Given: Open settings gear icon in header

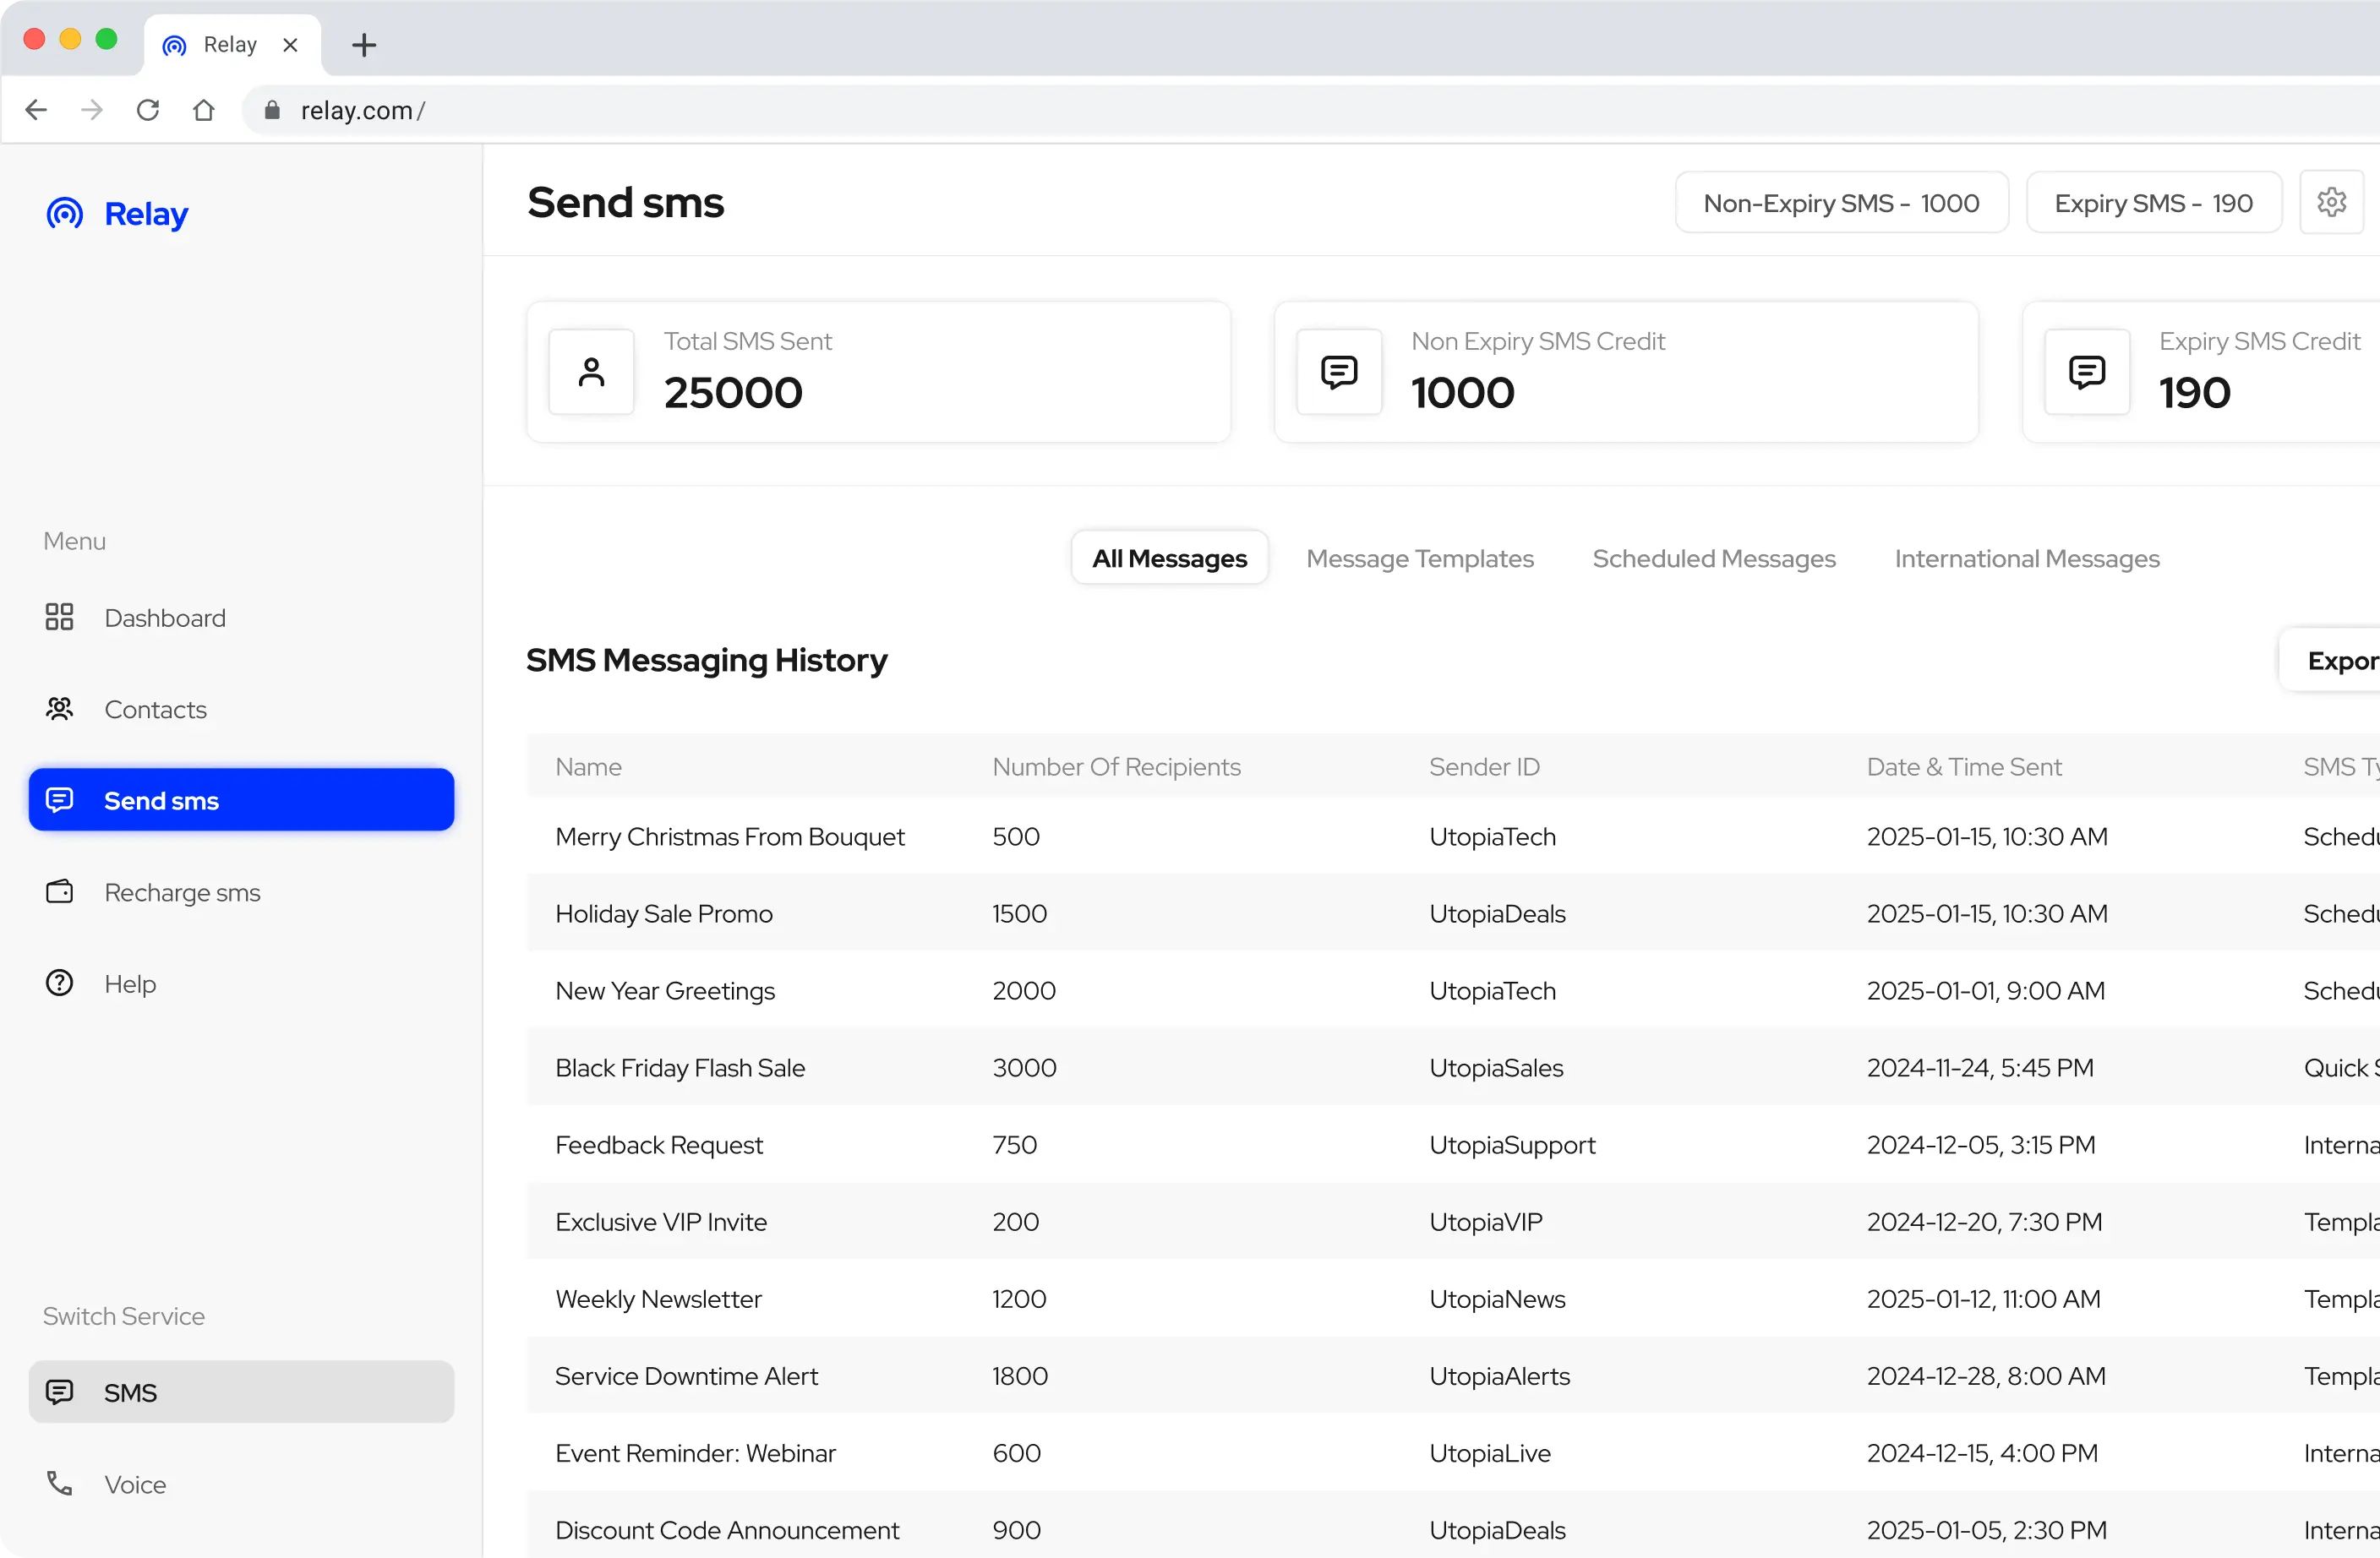Looking at the screenshot, I should coord(2330,202).
